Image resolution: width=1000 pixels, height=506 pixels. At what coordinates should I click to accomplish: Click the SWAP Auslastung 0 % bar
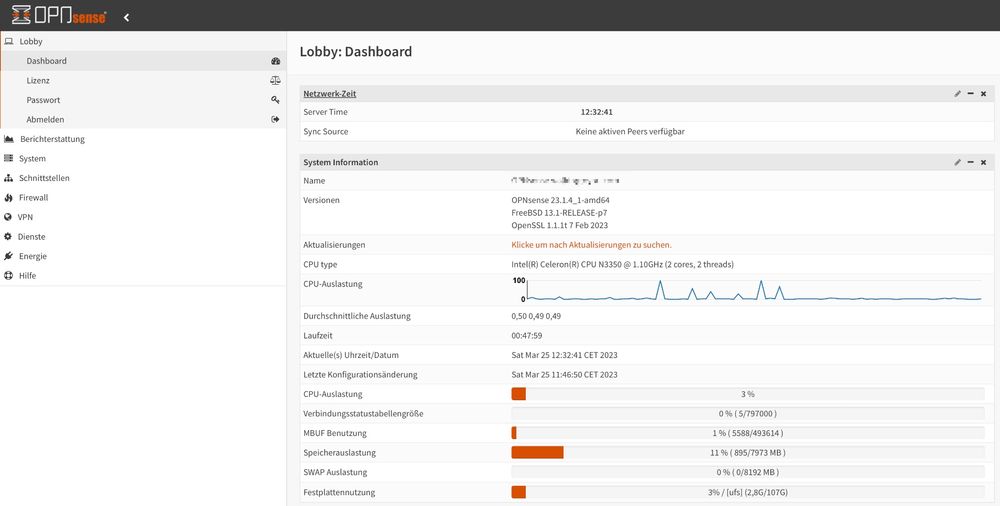tap(747, 473)
